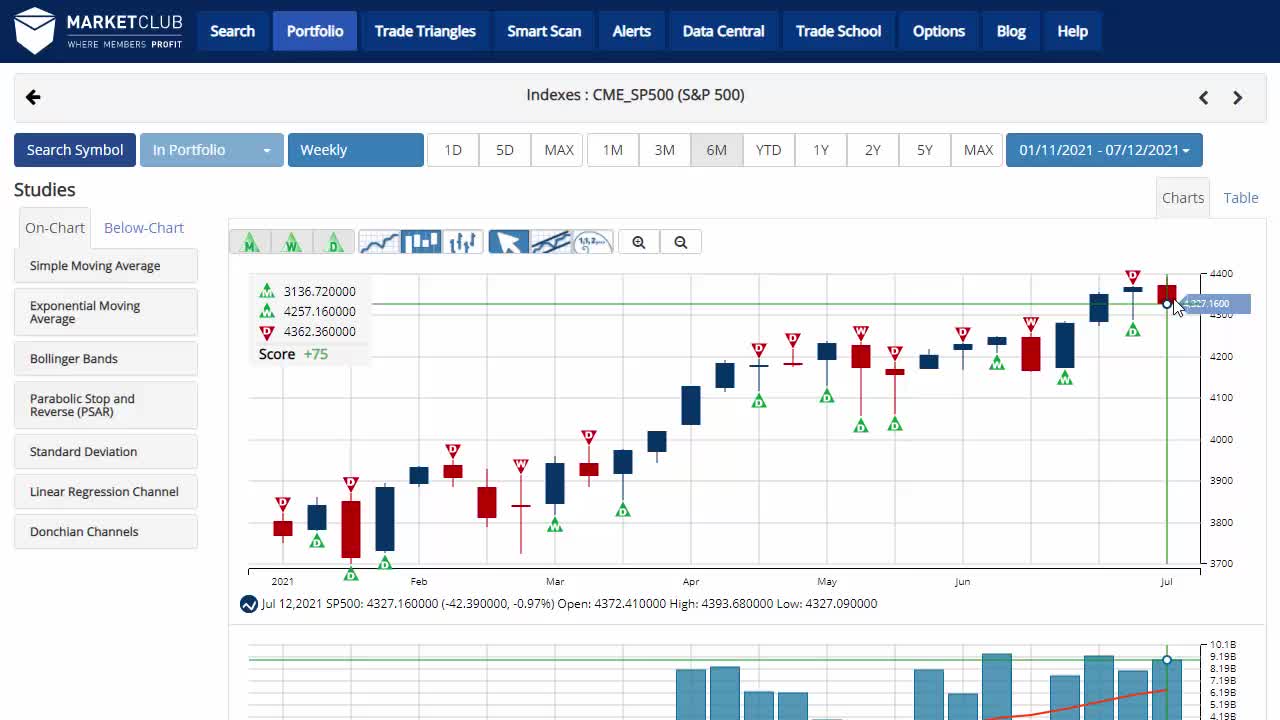Go to previous symbol arrow
The height and width of the screenshot is (720, 1280).
click(1204, 97)
